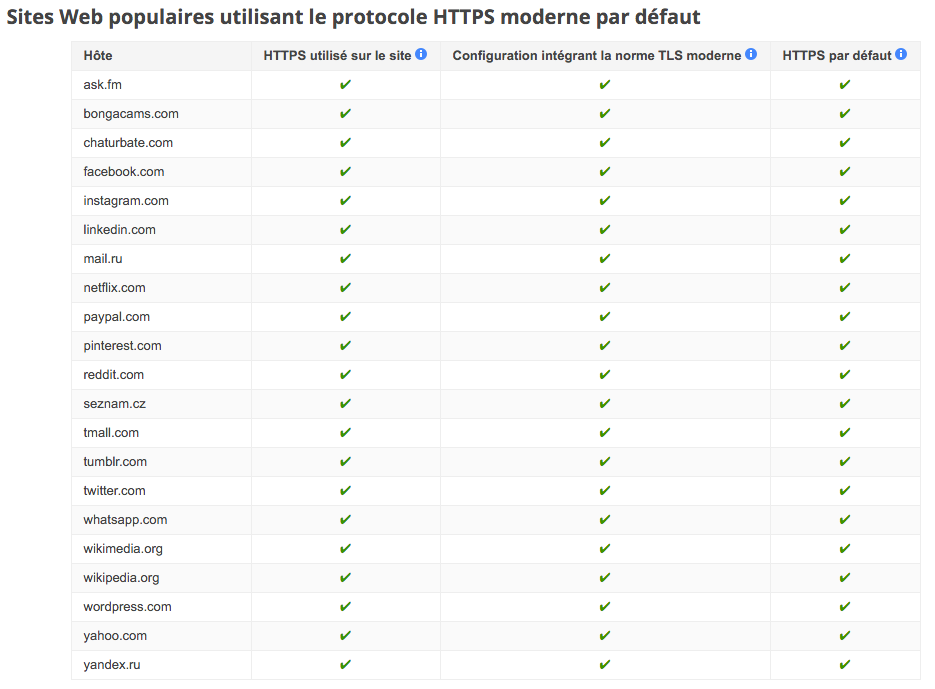Click facebook.com's HTTPS par défaut checkmark
The height and width of the screenshot is (689, 935).
tap(845, 172)
